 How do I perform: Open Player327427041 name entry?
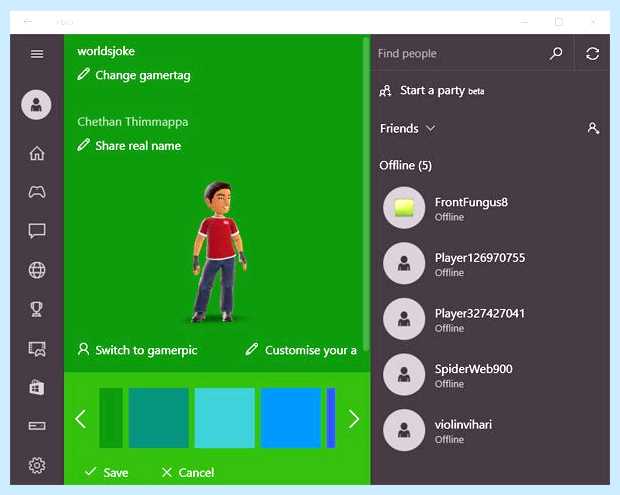click(x=480, y=314)
